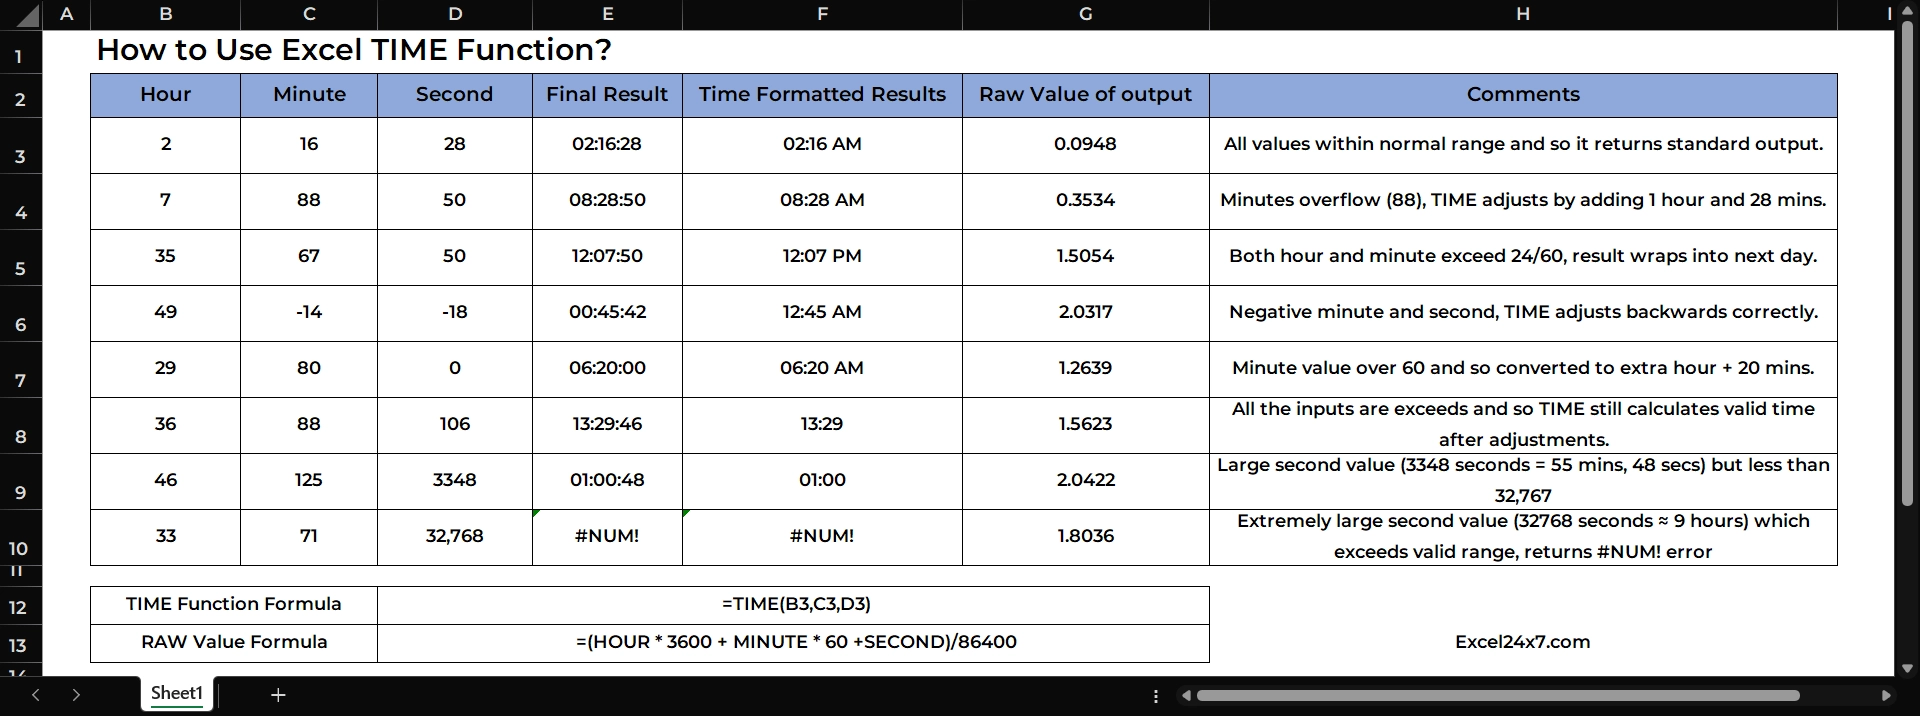Select 'TIME Function Formula' label cell

click(x=234, y=606)
